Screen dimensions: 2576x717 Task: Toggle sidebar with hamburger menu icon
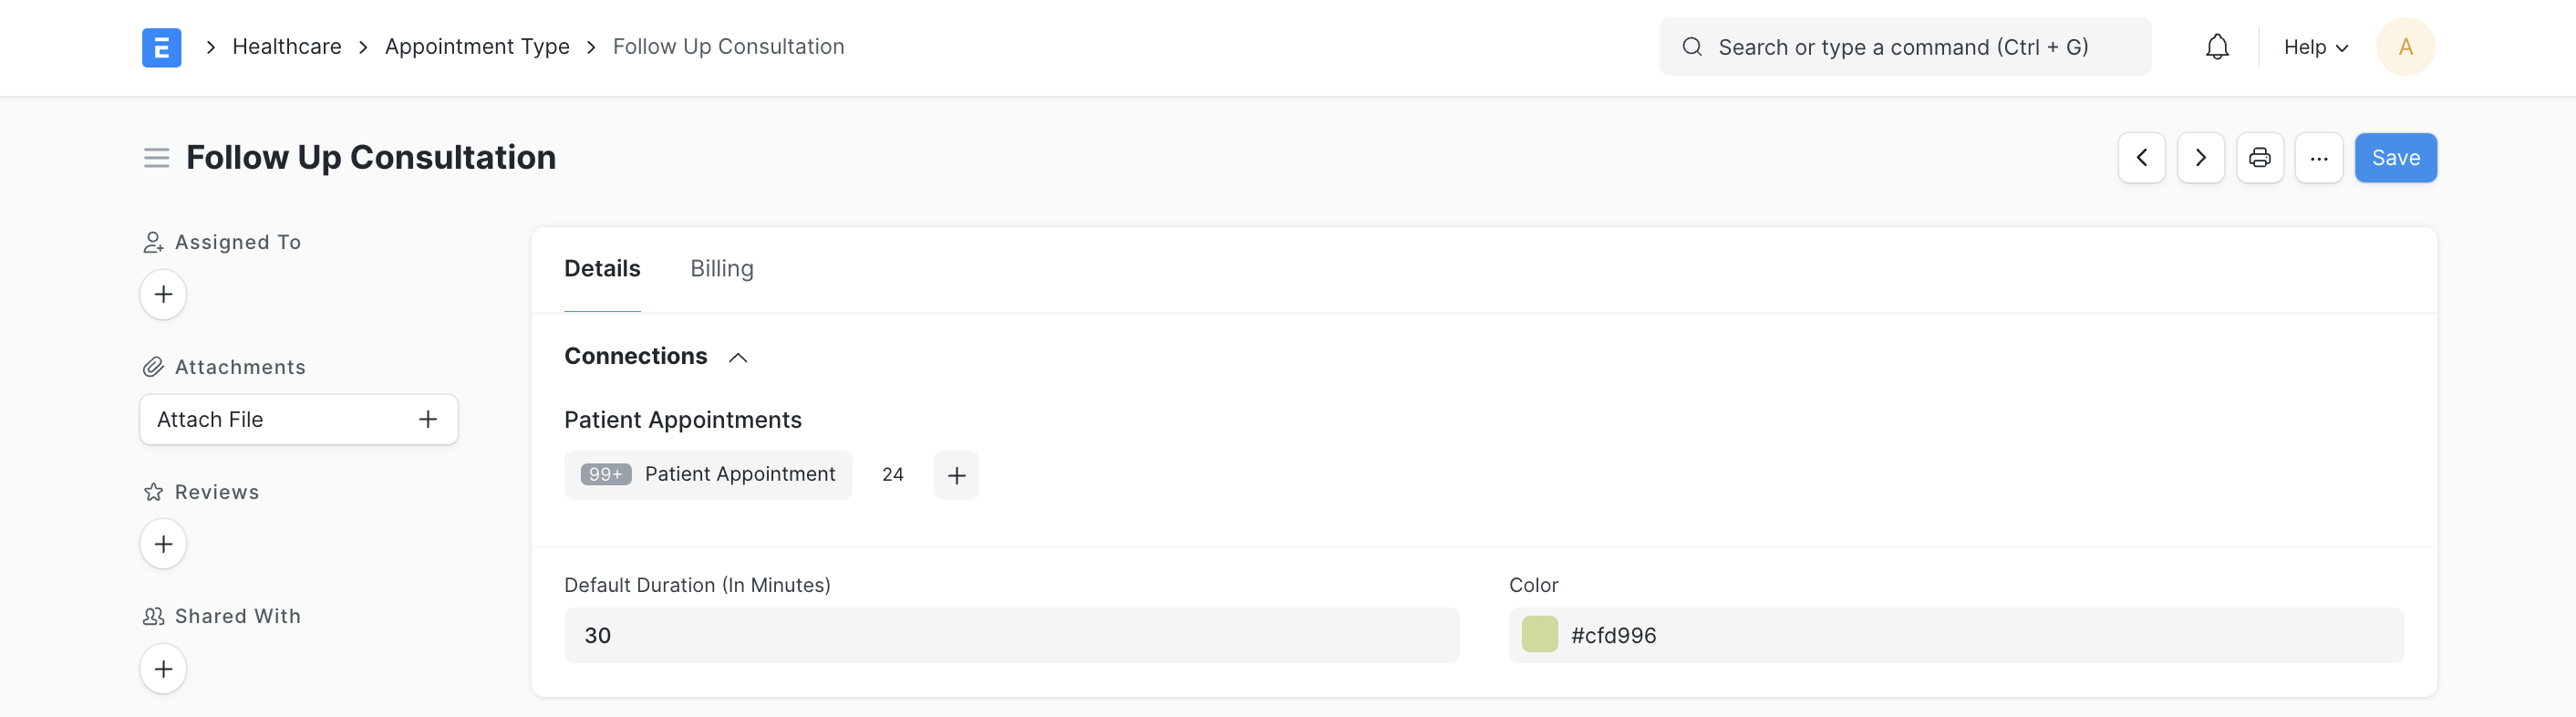click(x=156, y=158)
